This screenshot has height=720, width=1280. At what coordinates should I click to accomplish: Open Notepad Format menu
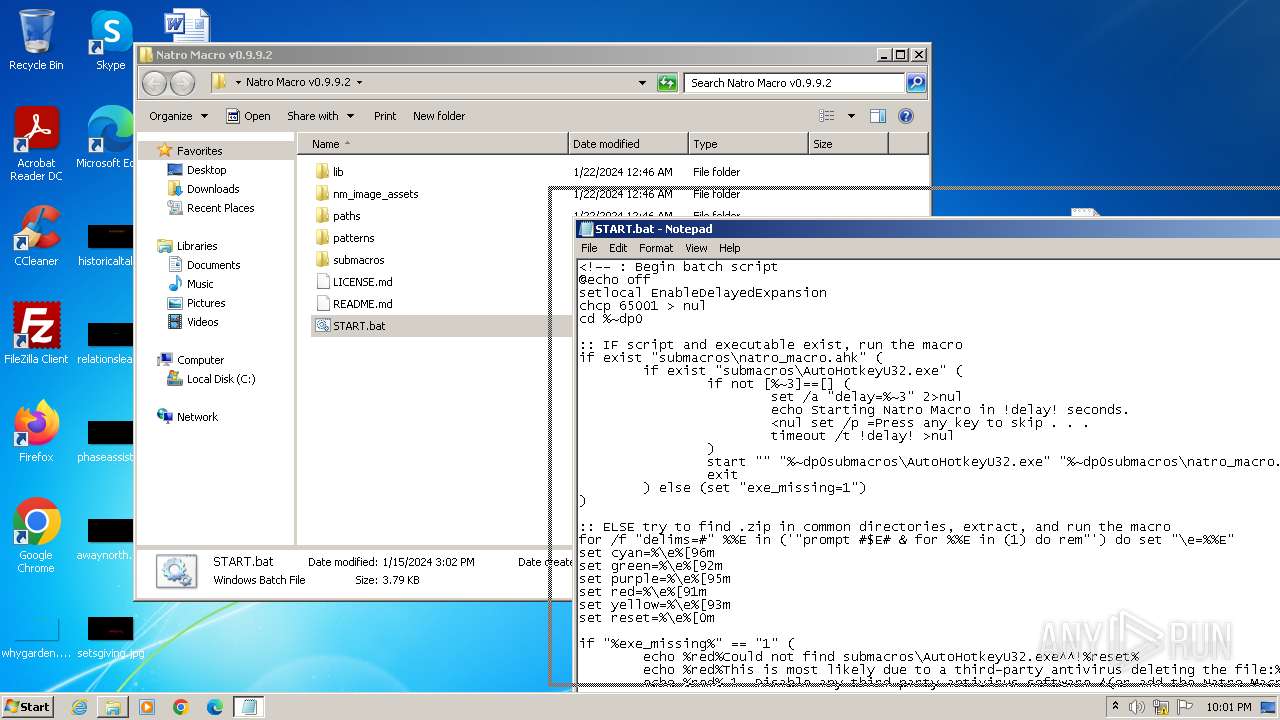click(x=656, y=248)
